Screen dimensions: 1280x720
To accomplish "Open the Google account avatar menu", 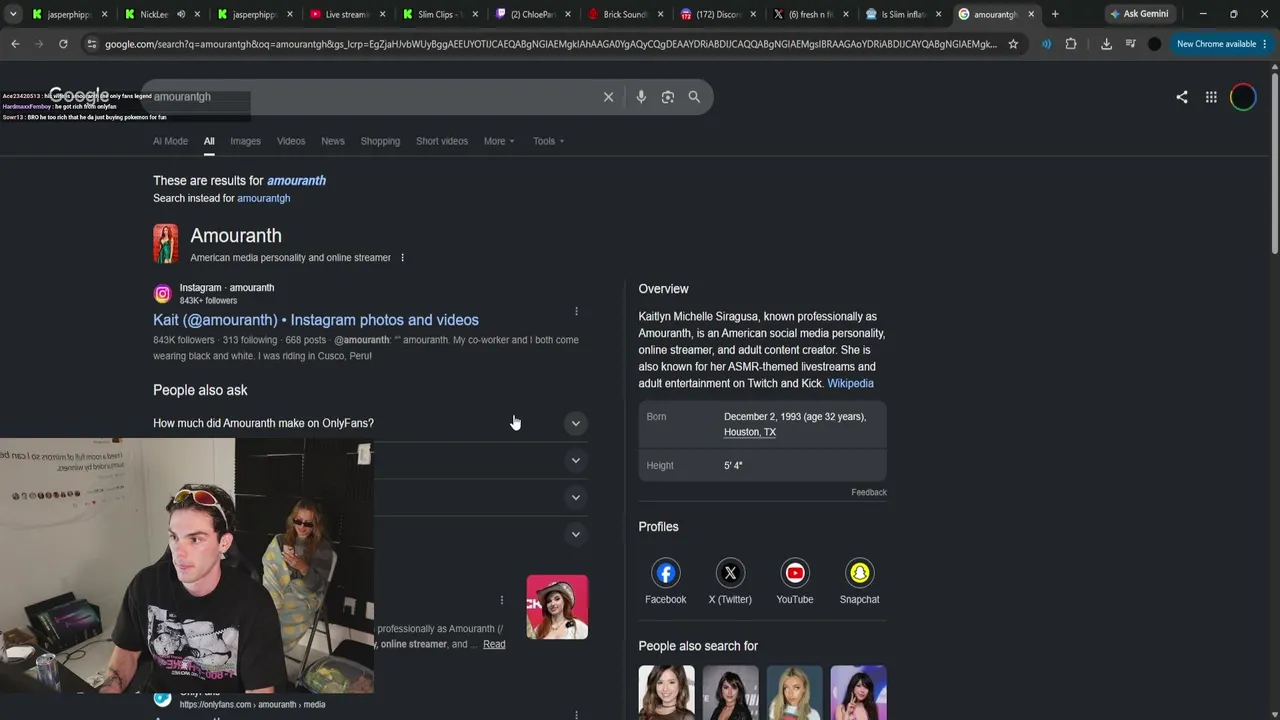I will [x=1243, y=97].
